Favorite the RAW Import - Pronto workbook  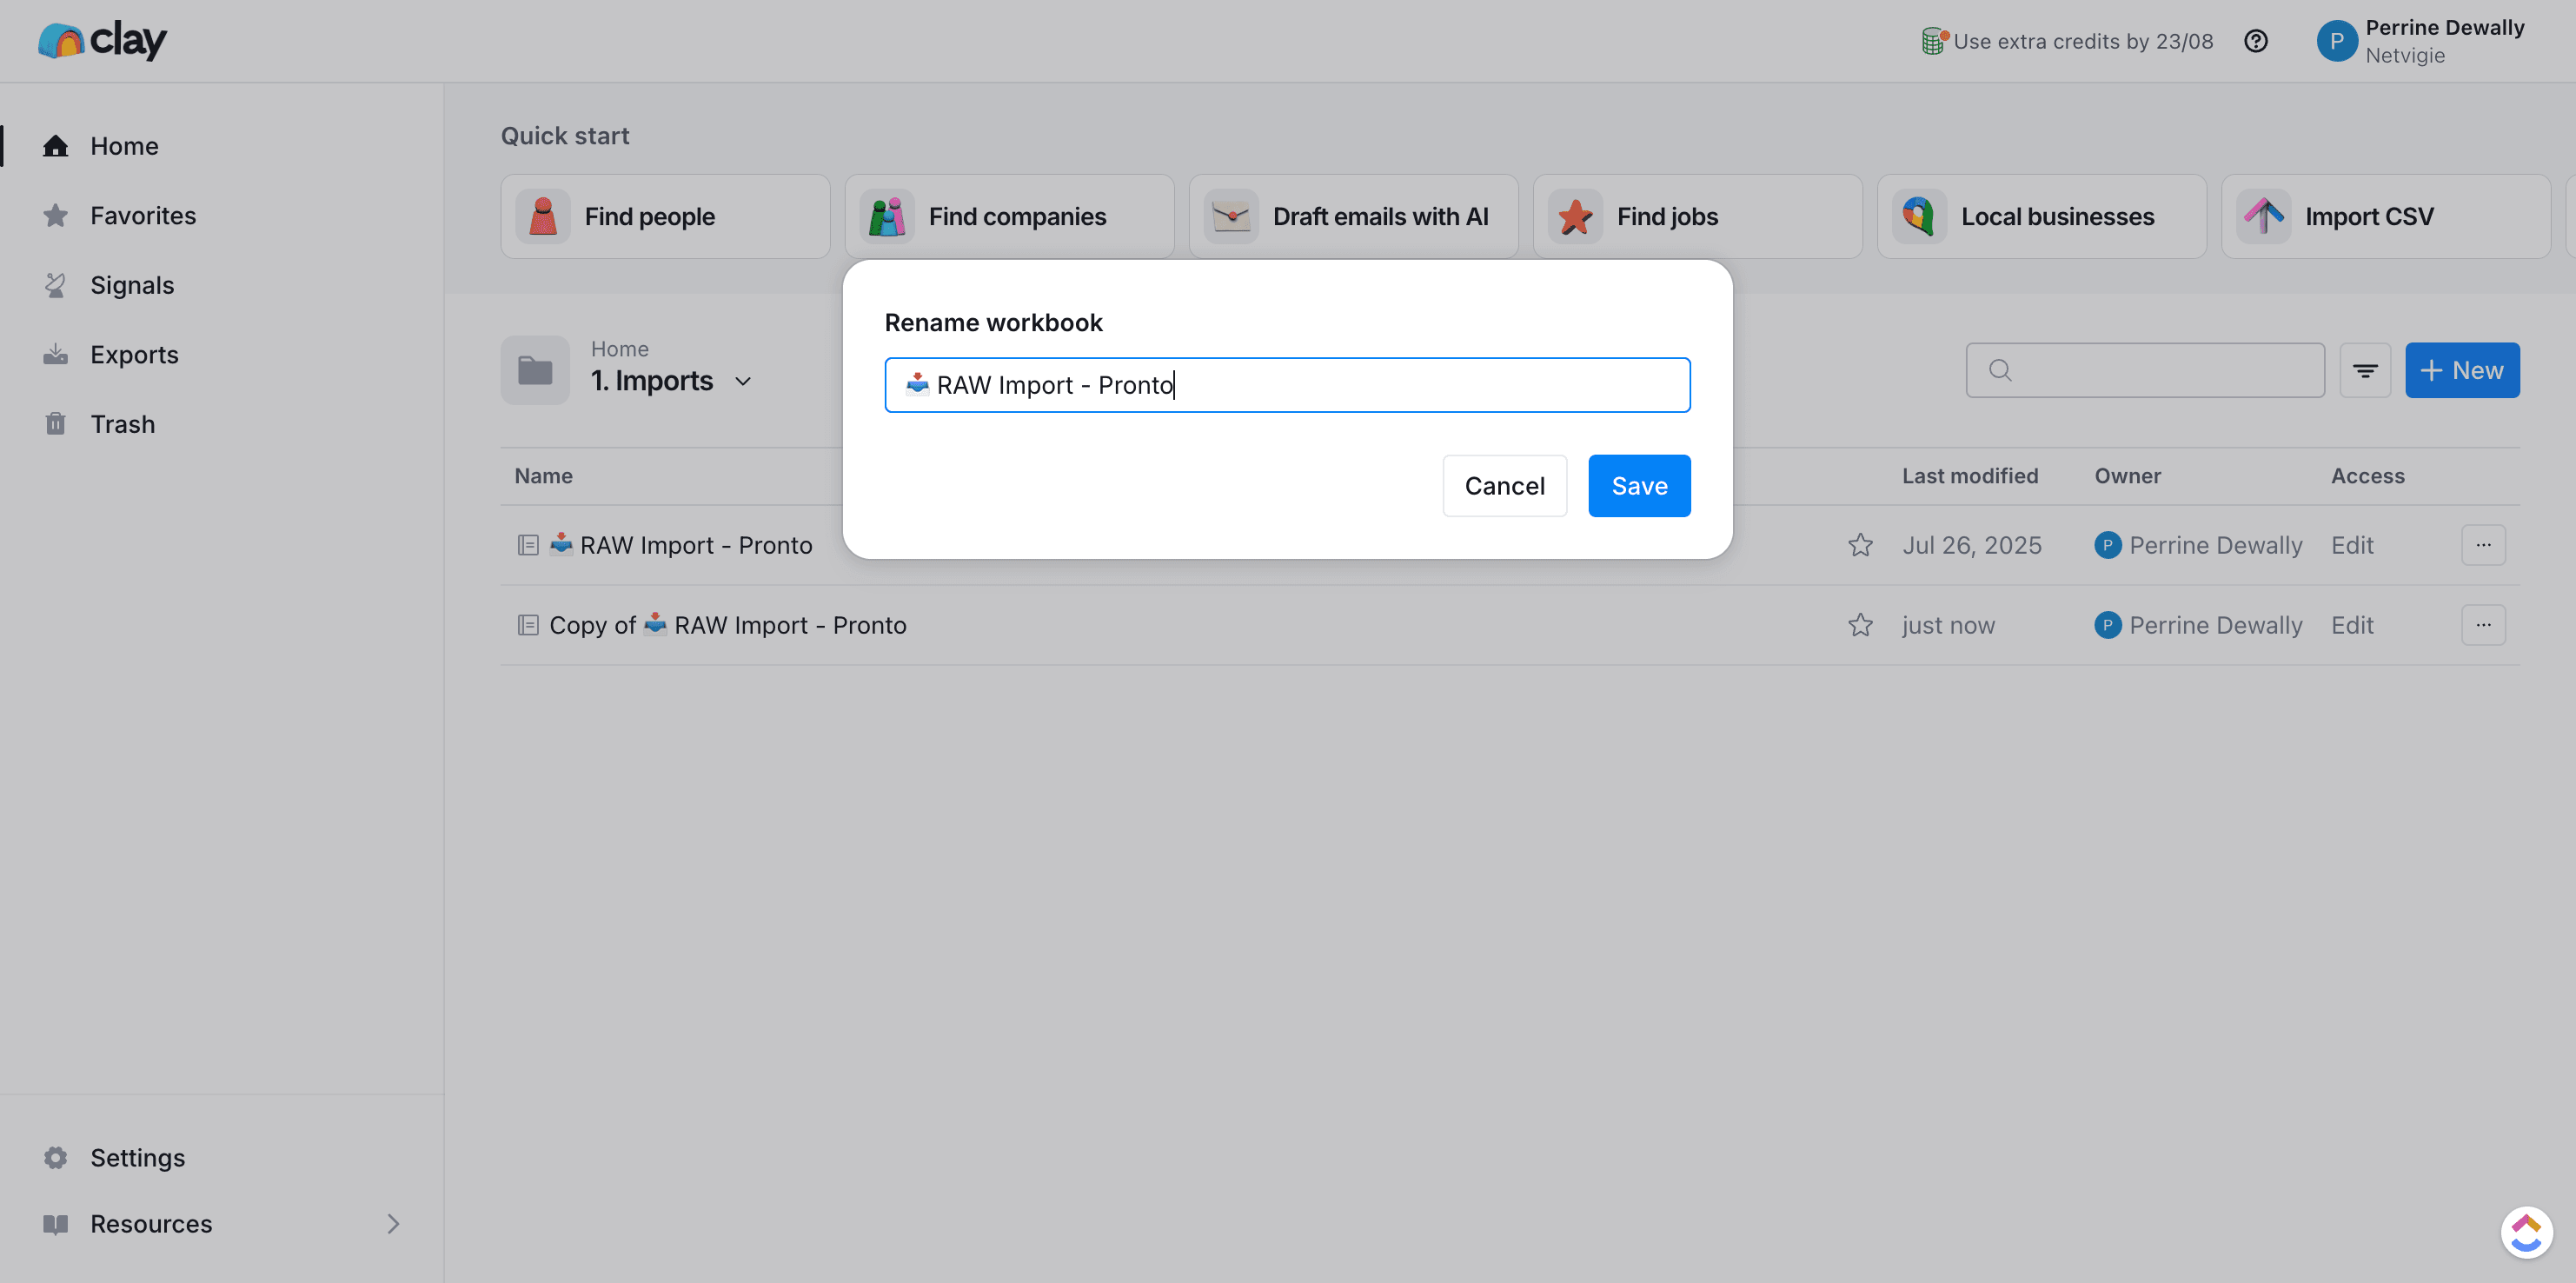tap(1860, 545)
